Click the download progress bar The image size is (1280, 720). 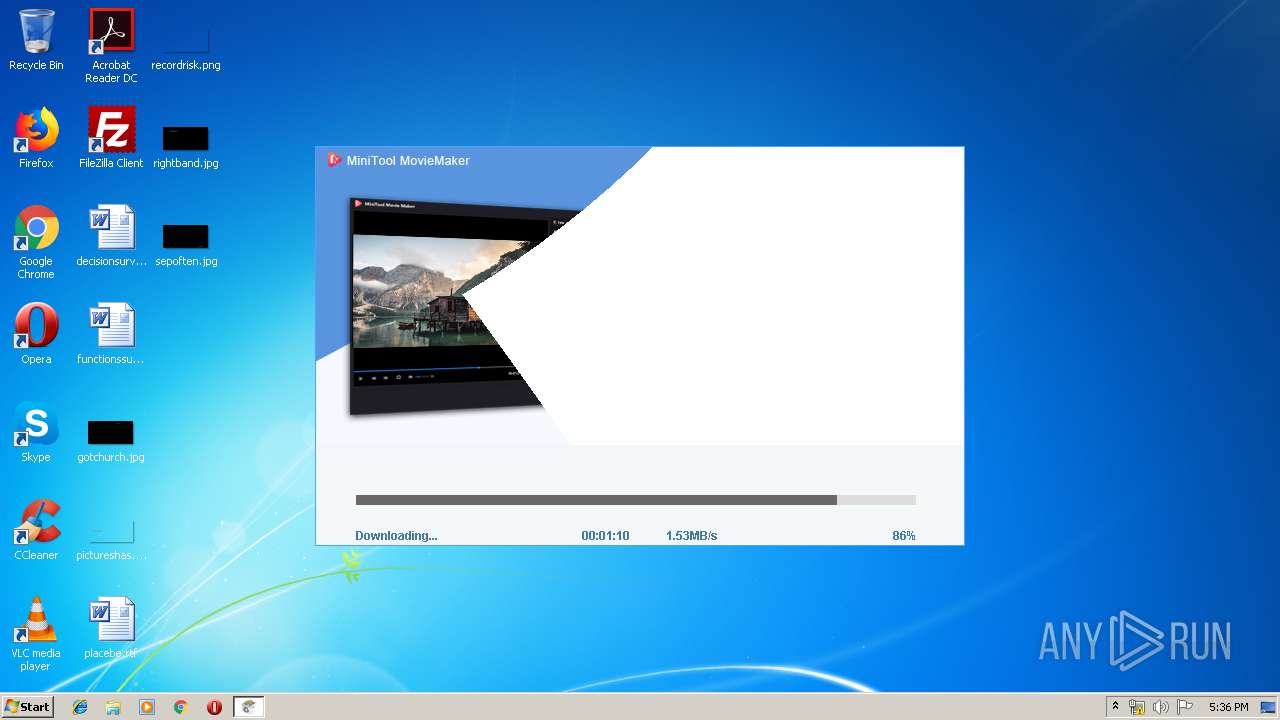tap(636, 500)
